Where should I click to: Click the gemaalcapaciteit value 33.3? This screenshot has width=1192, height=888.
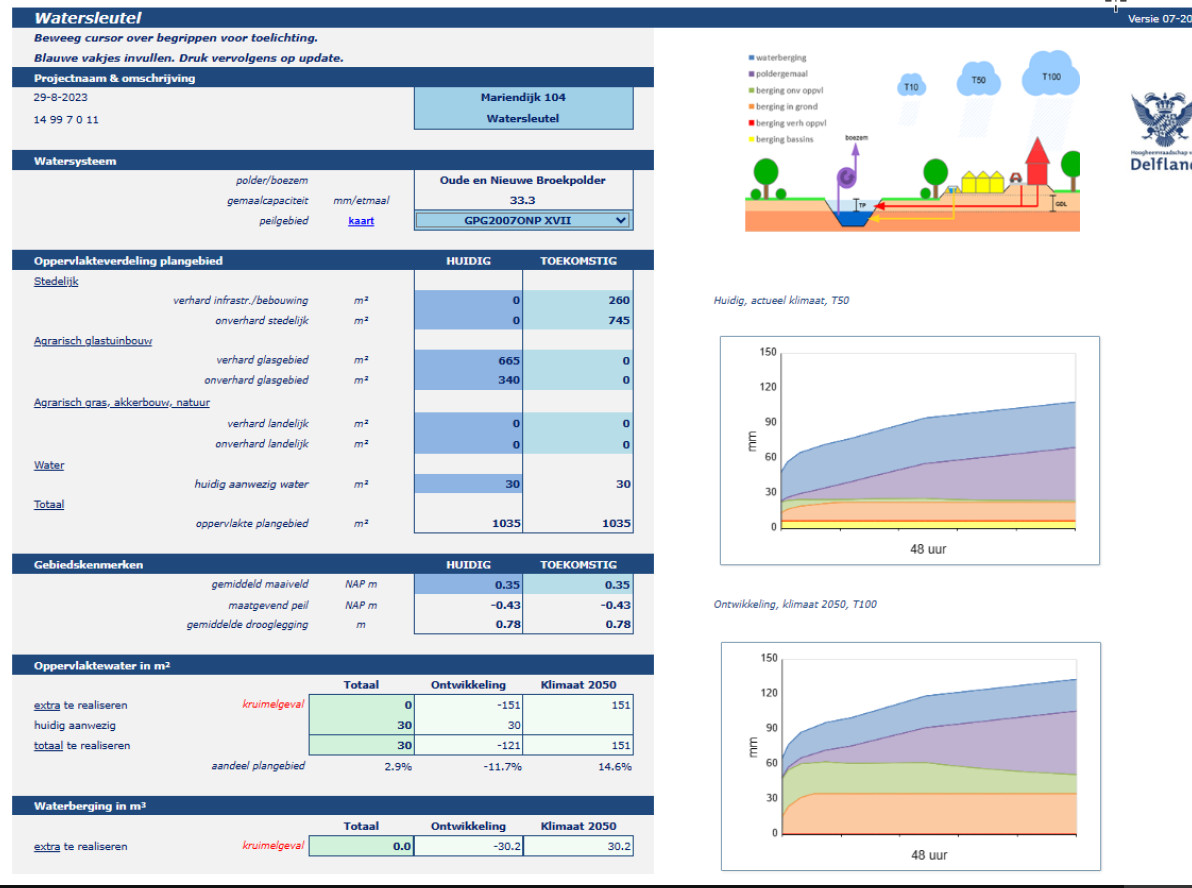pos(522,201)
